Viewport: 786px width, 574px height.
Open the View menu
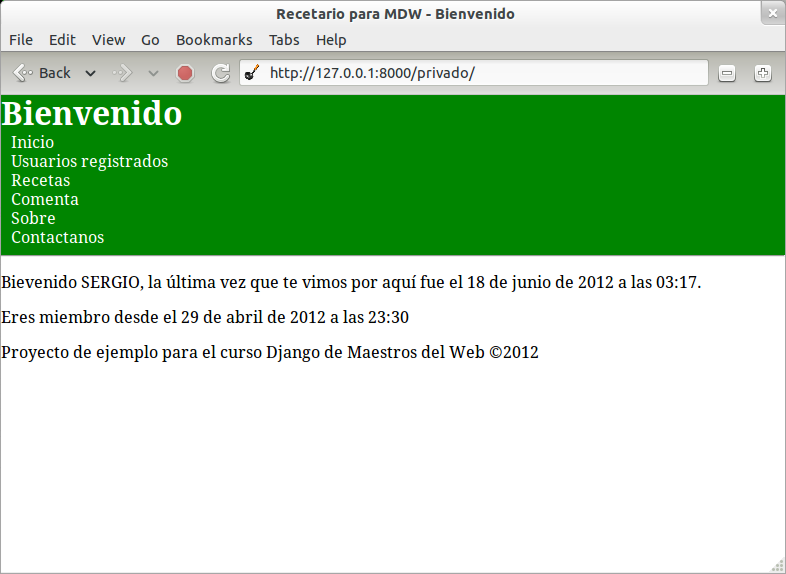click(108, 40)
